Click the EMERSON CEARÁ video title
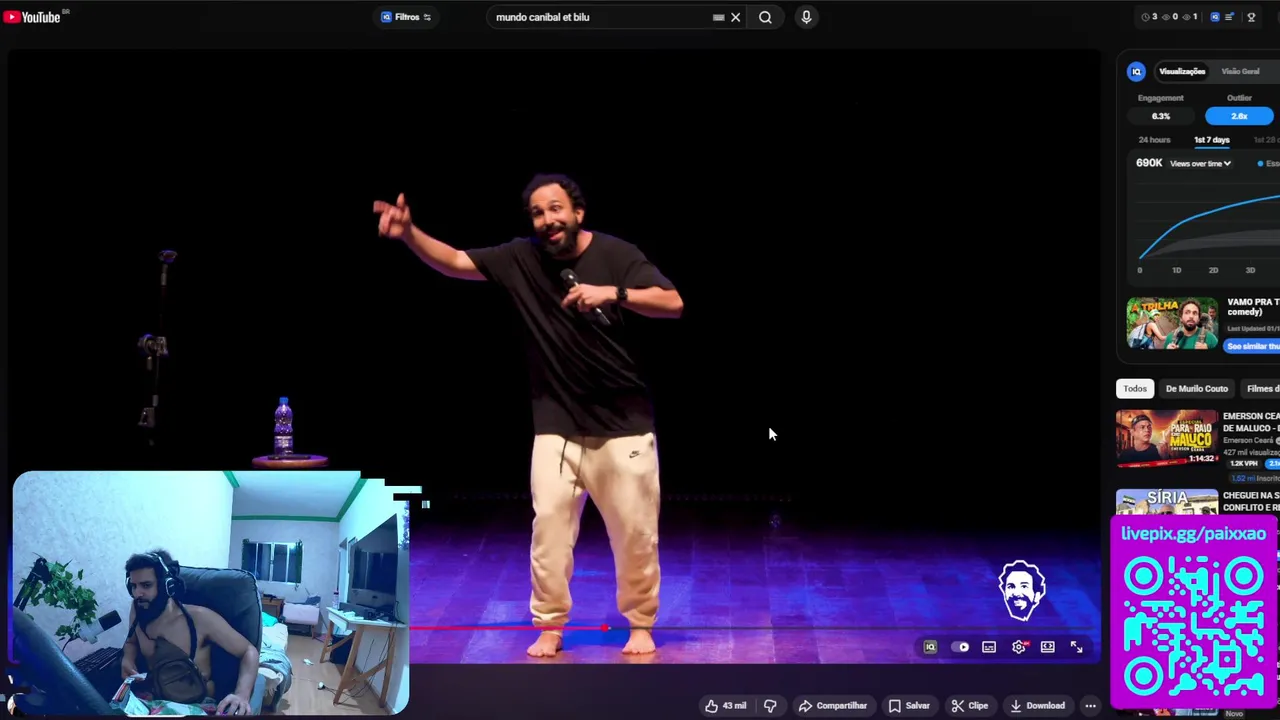The width and height of the screenshot is (1280, 720). (1251, 422)
